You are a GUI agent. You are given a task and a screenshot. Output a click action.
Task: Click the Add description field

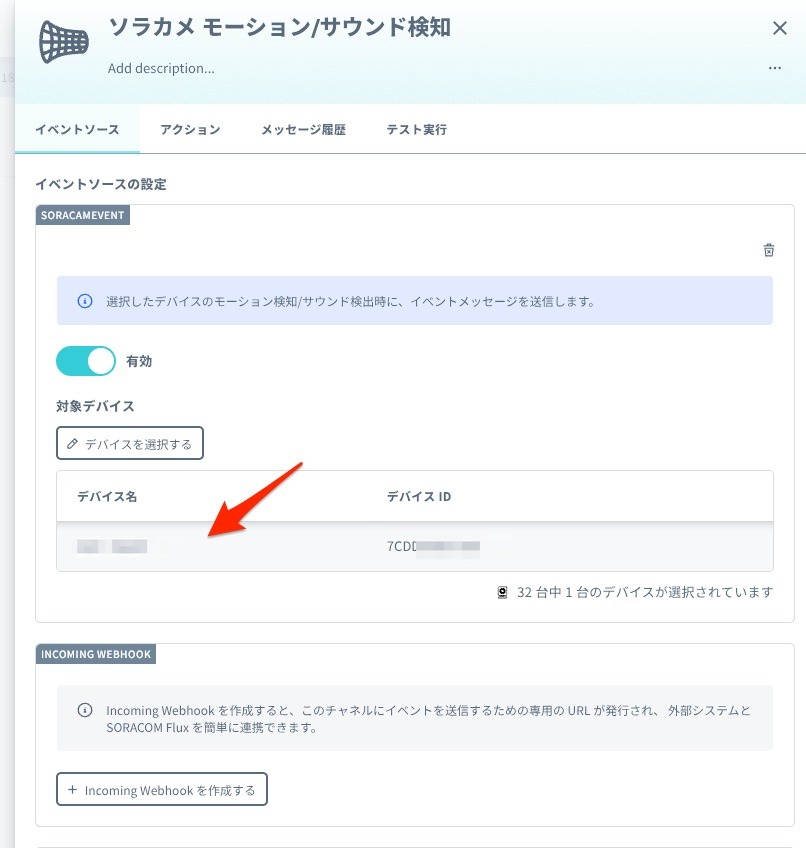tap(161, 69)
